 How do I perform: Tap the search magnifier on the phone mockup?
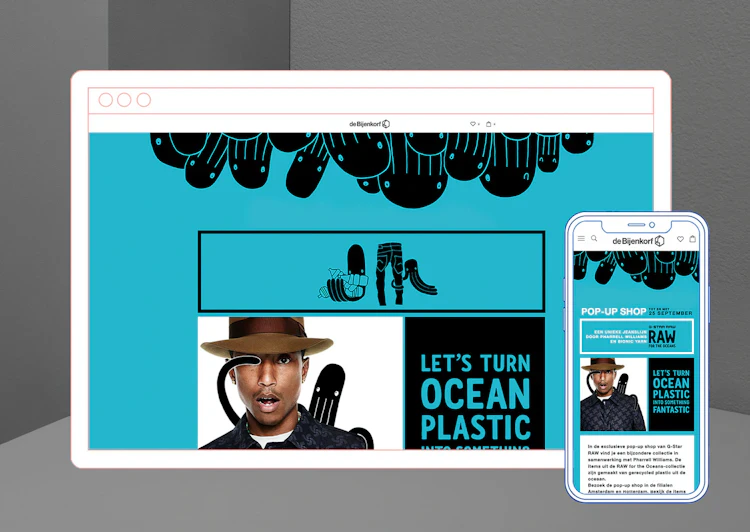point(594,238)
